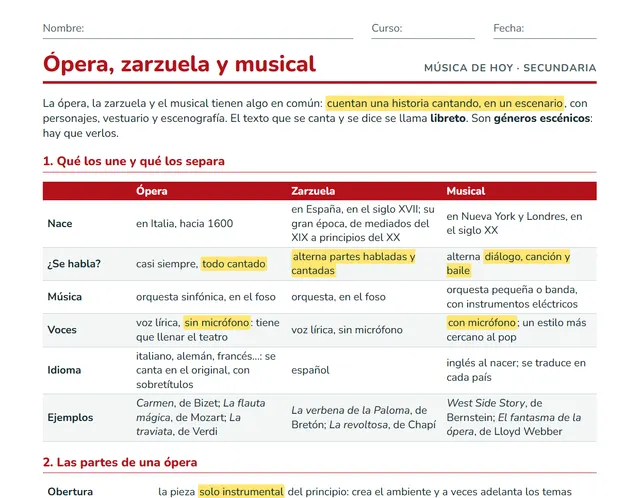Image resolution: width=640 pixels, height=498 pixels.
Task: Click heading '1. Qué los une y qué los separa'
Action: pyautogui.click(x=134, y=161)
